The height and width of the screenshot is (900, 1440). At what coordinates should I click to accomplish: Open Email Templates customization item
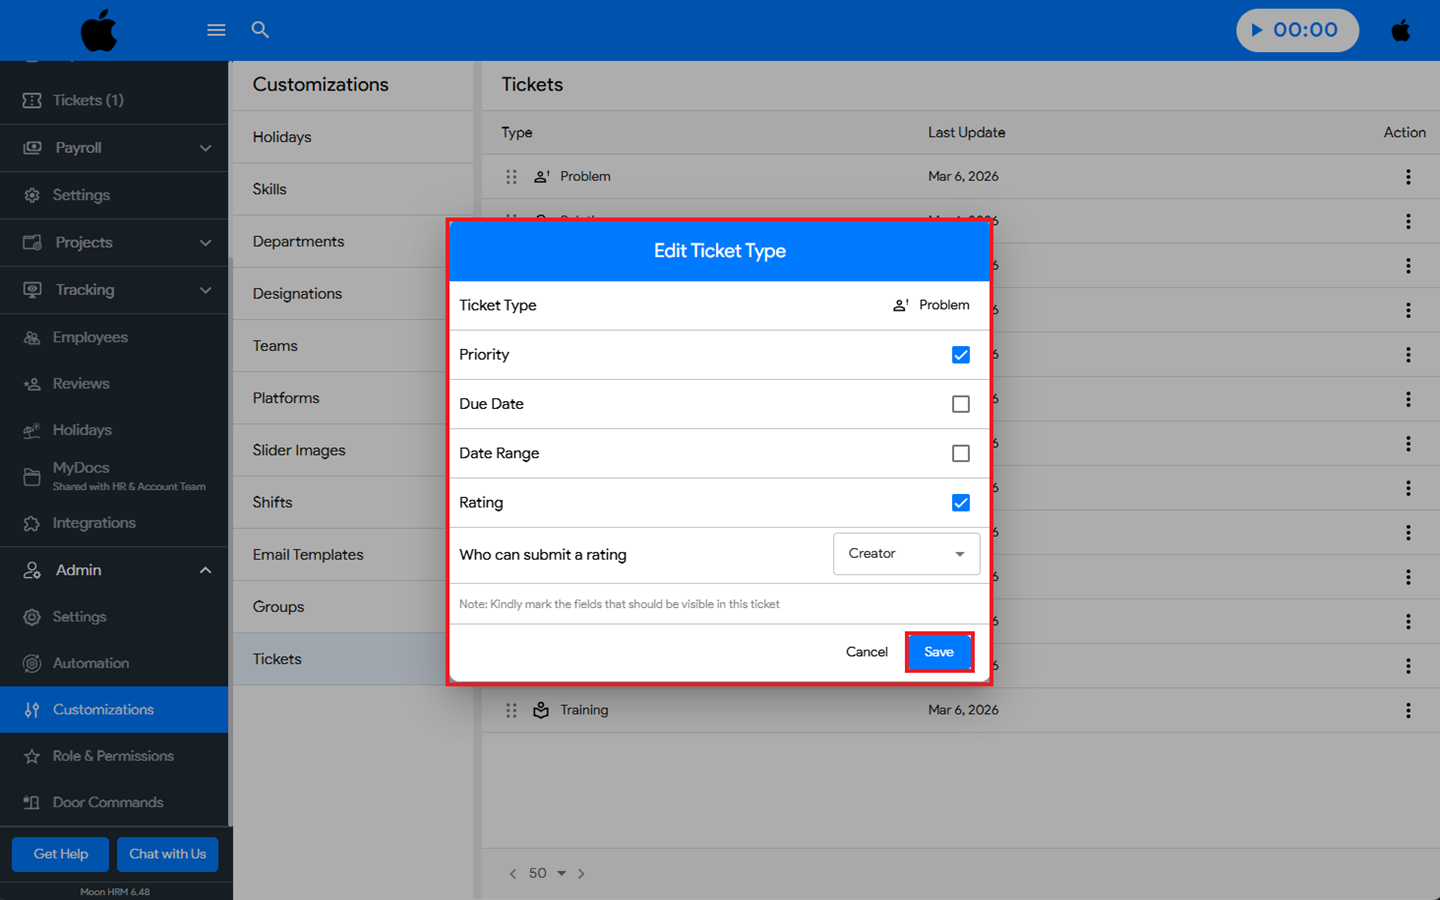pyautogui.click(x=308, y=555)
